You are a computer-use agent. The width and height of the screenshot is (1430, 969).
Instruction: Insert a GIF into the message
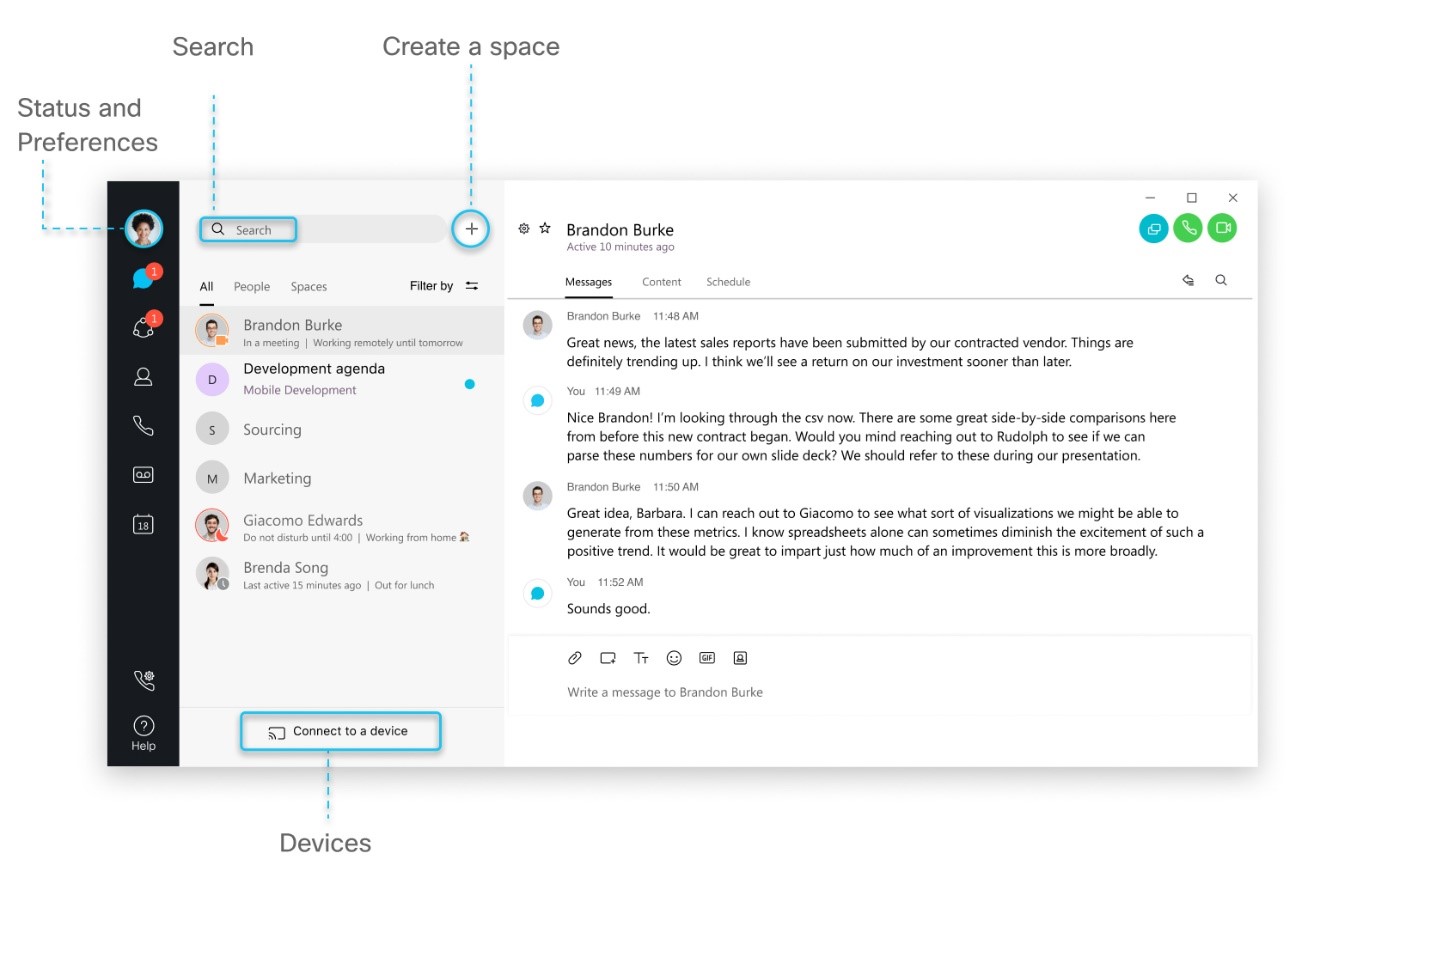[707, 657]
